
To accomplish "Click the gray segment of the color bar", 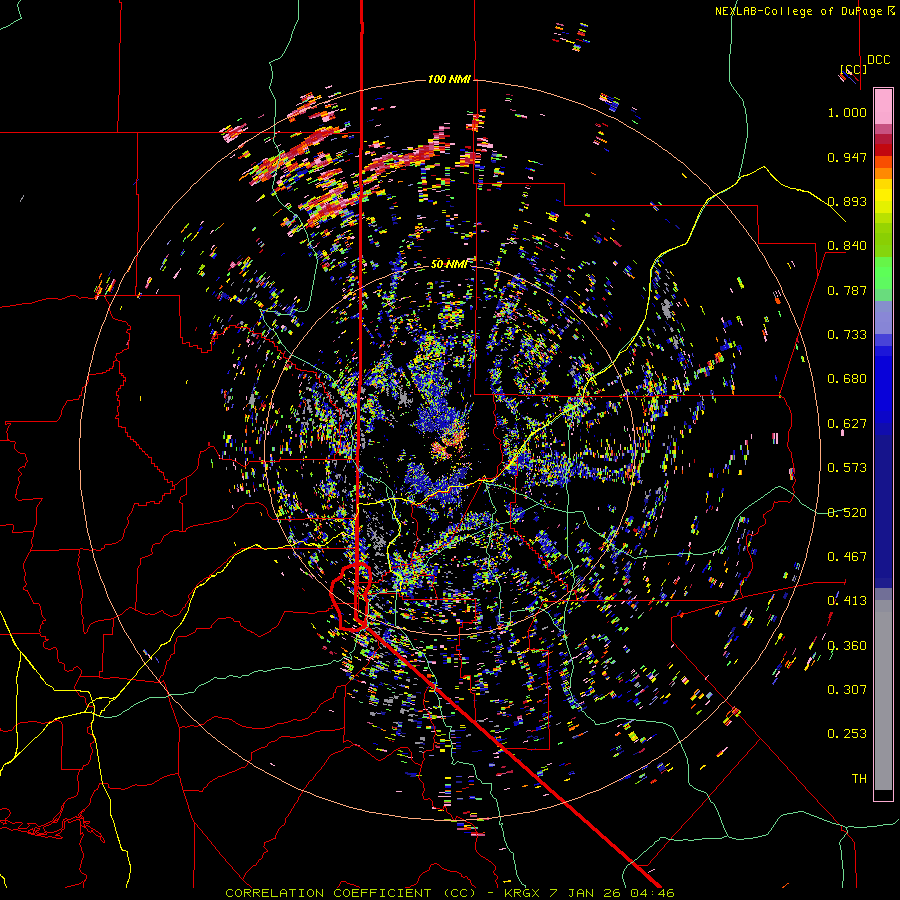I will (x=883, y=695).
